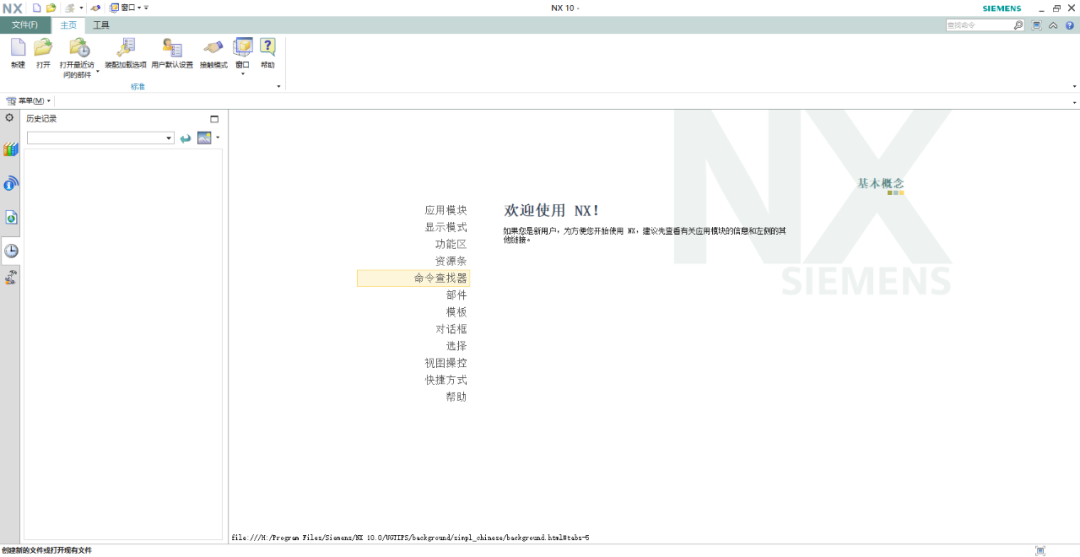The width and height of the screenshot is (1080, 557).
Task: Minimize the ribbon with the chevron icon
Action: [1053, 25]
